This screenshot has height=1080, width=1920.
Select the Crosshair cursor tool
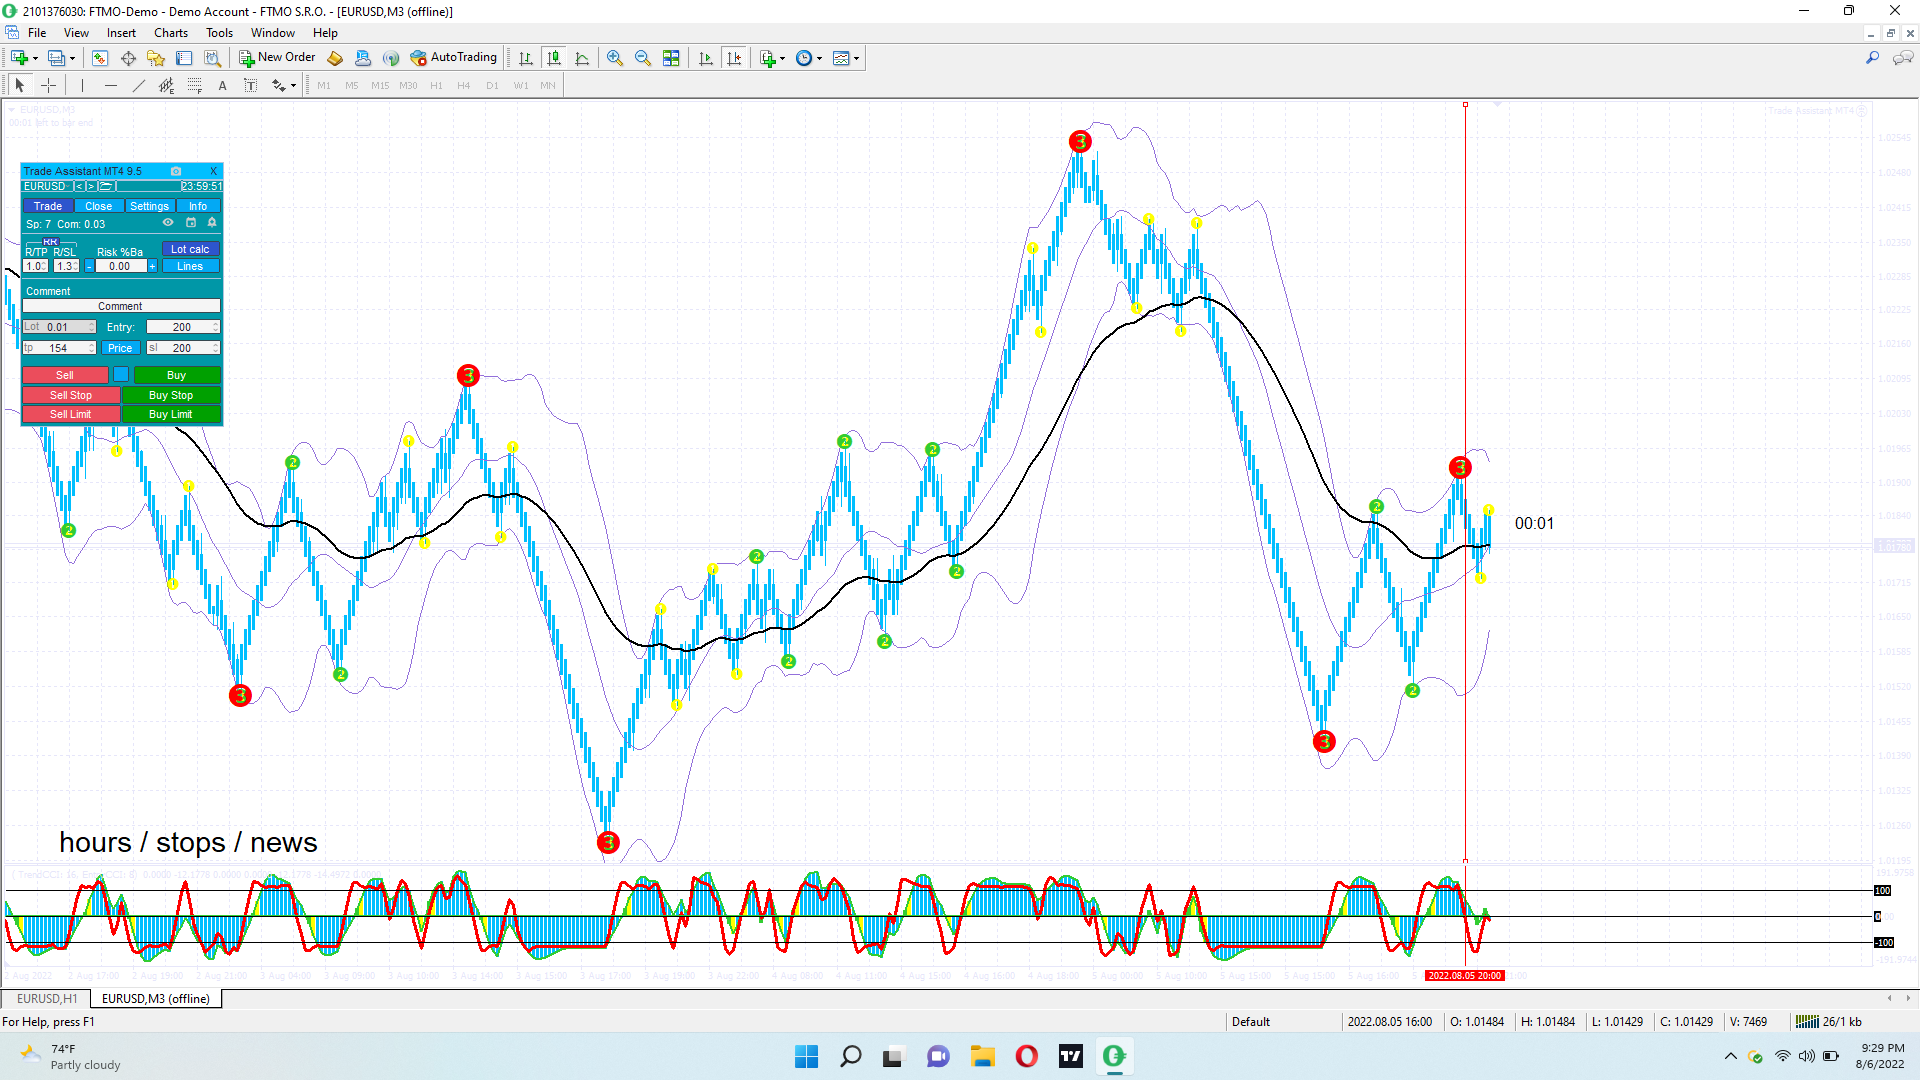[x=48, y=85]
